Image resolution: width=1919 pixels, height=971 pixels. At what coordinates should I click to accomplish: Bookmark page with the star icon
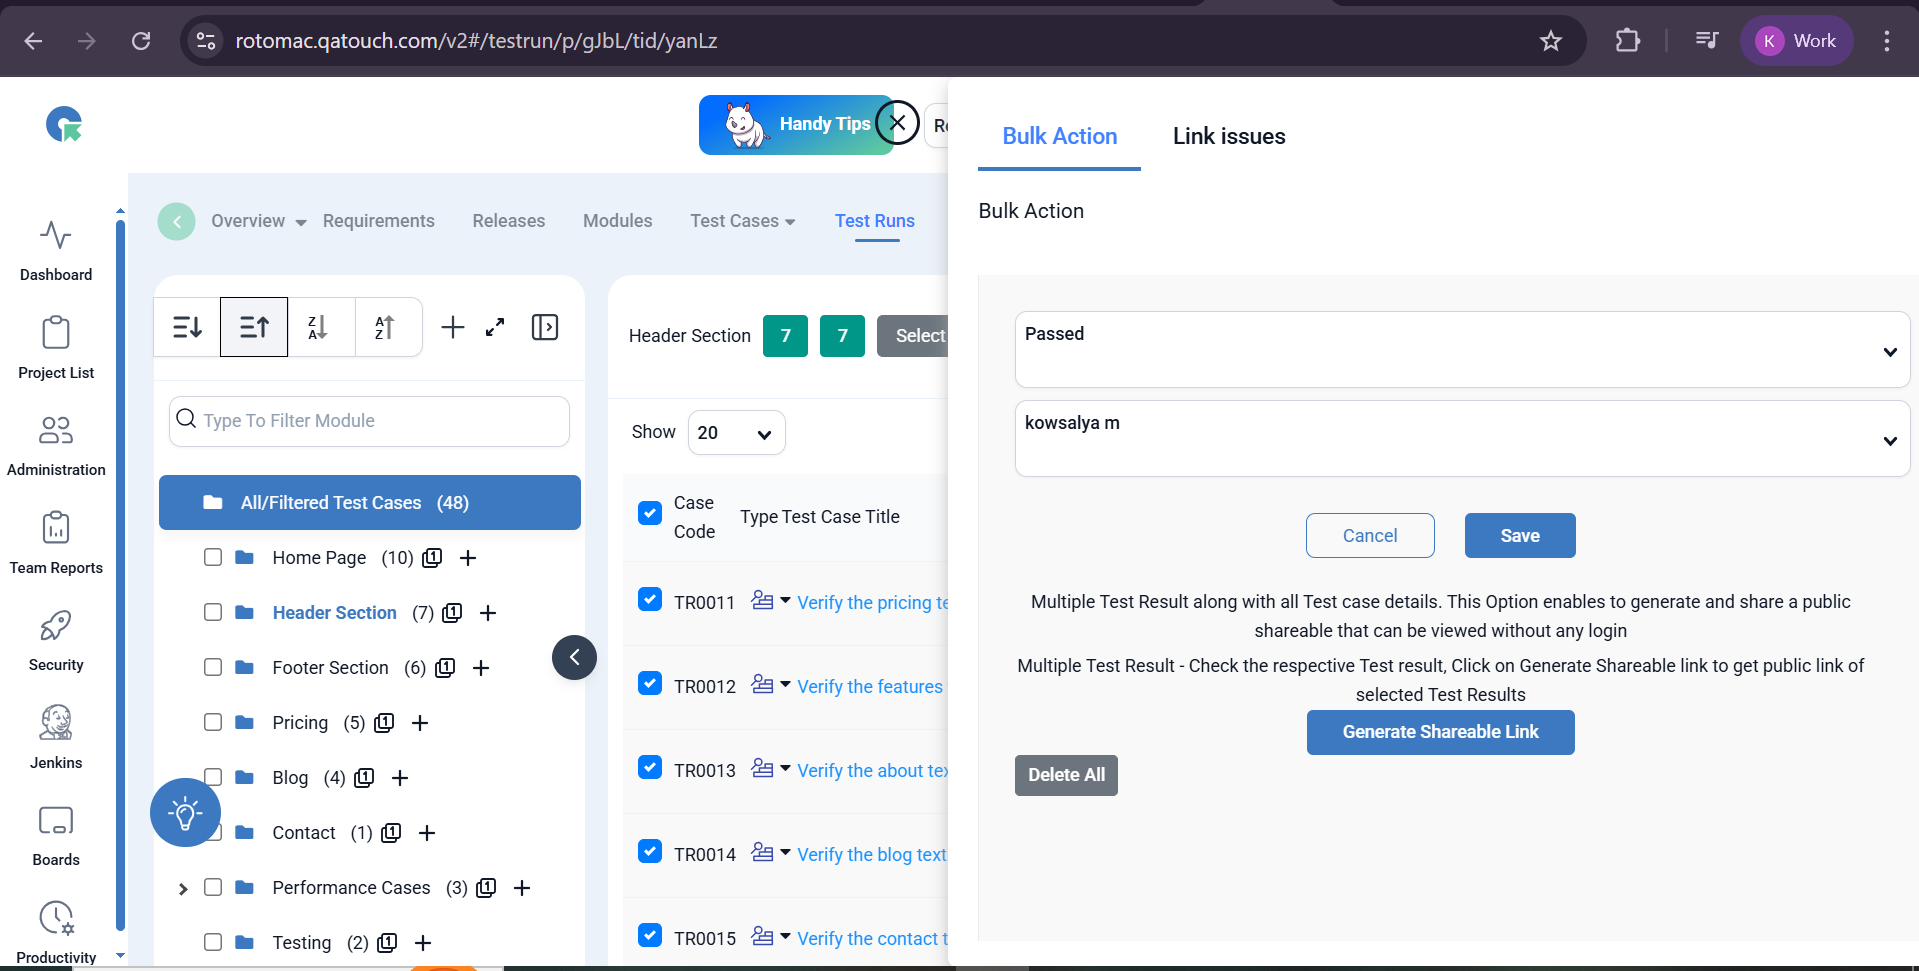point(1550,41)
